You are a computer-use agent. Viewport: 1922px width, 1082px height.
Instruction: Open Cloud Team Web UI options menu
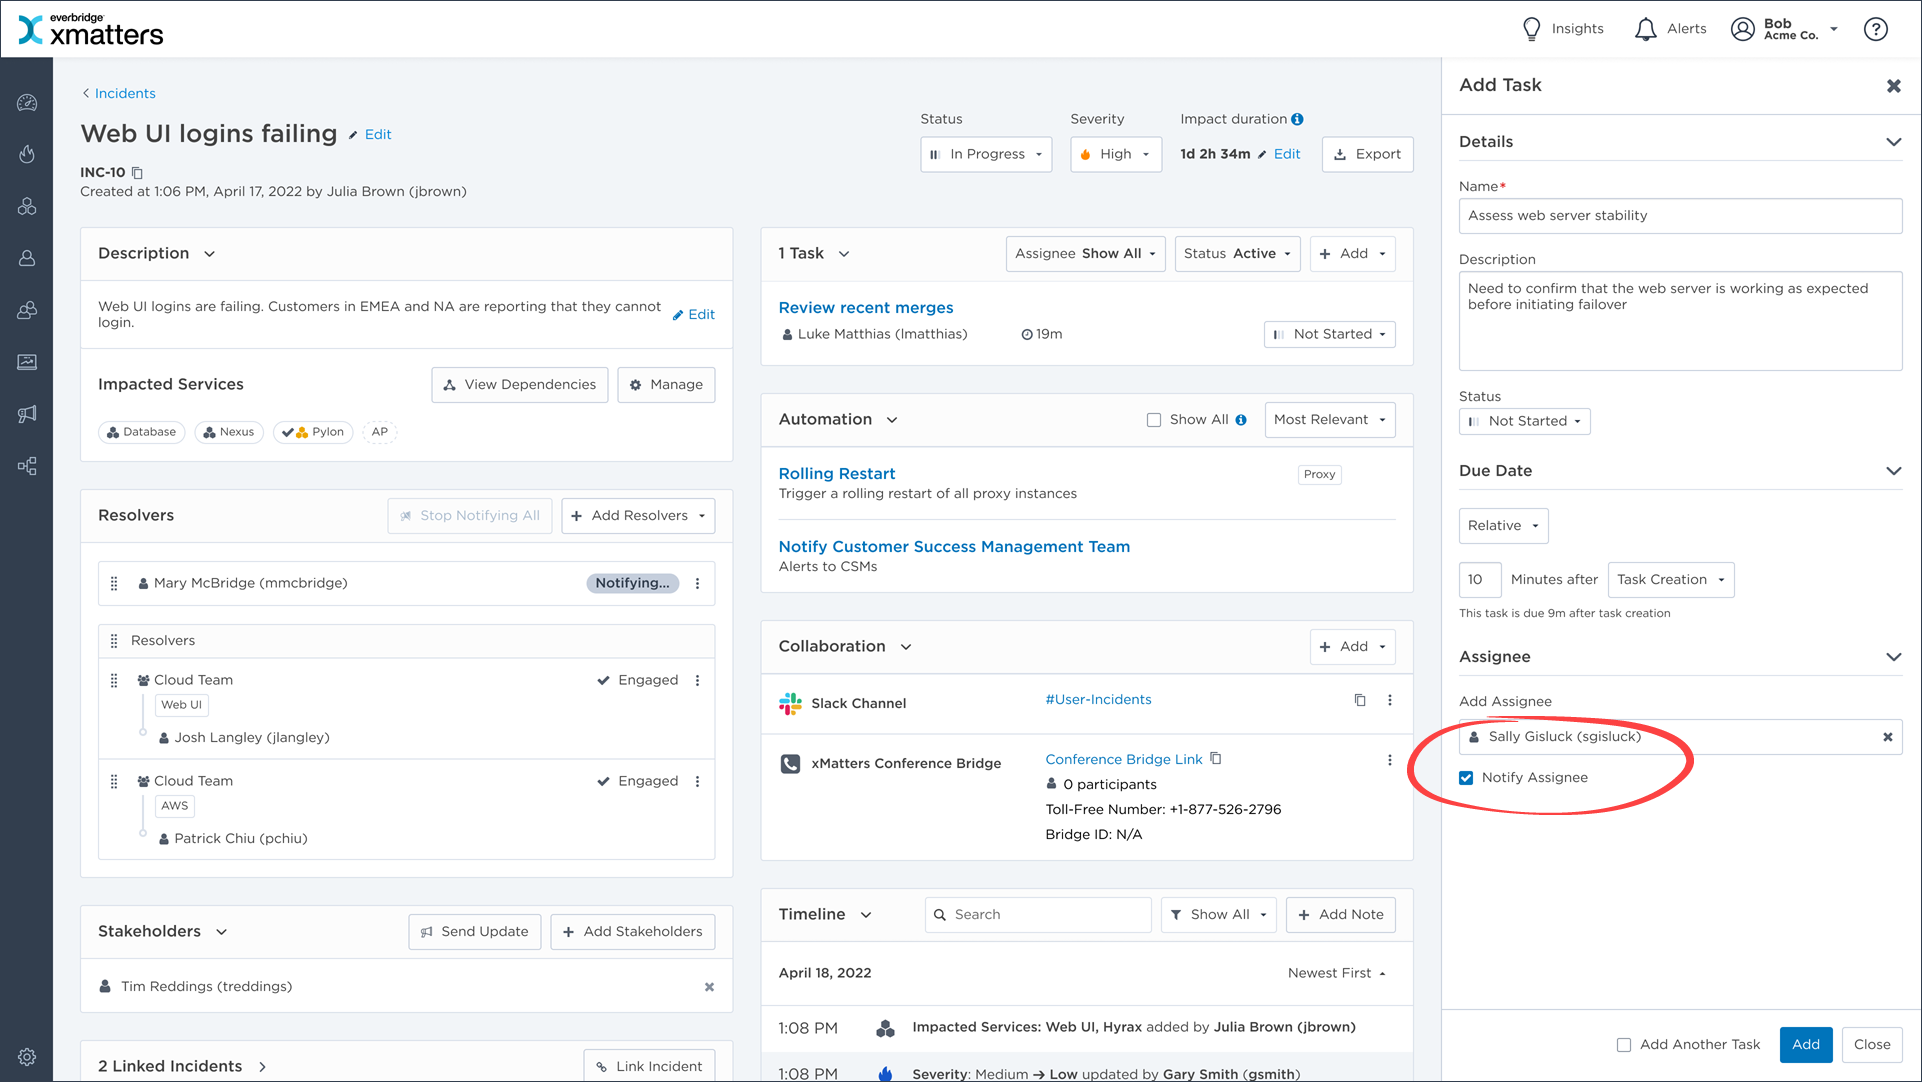(698, 680)
